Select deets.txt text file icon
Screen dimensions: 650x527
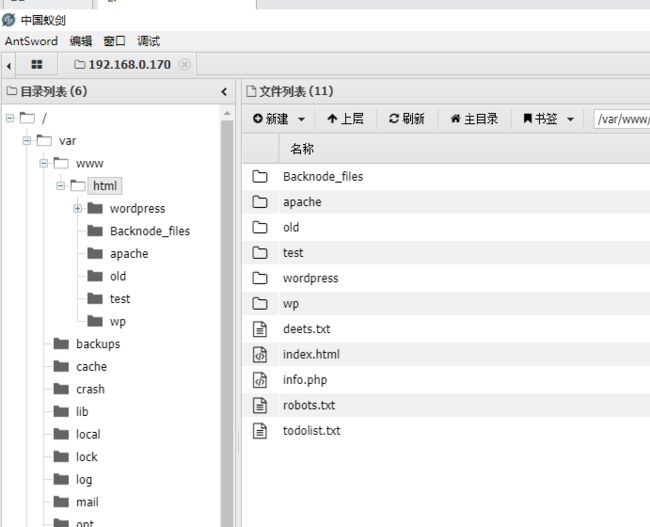pos(260,329)
